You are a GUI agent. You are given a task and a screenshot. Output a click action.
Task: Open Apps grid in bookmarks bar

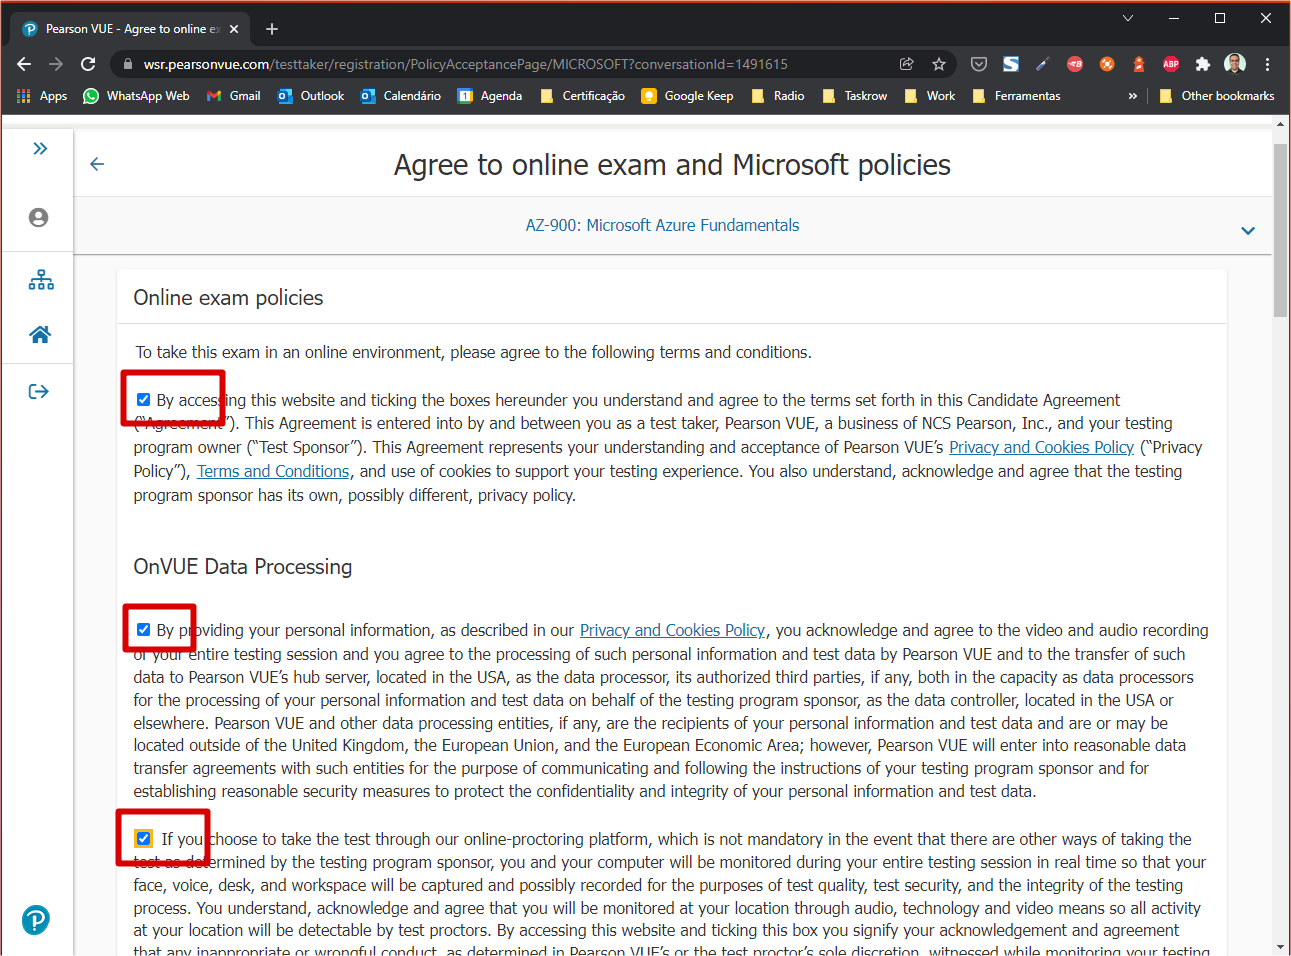[x=41, y=96]
